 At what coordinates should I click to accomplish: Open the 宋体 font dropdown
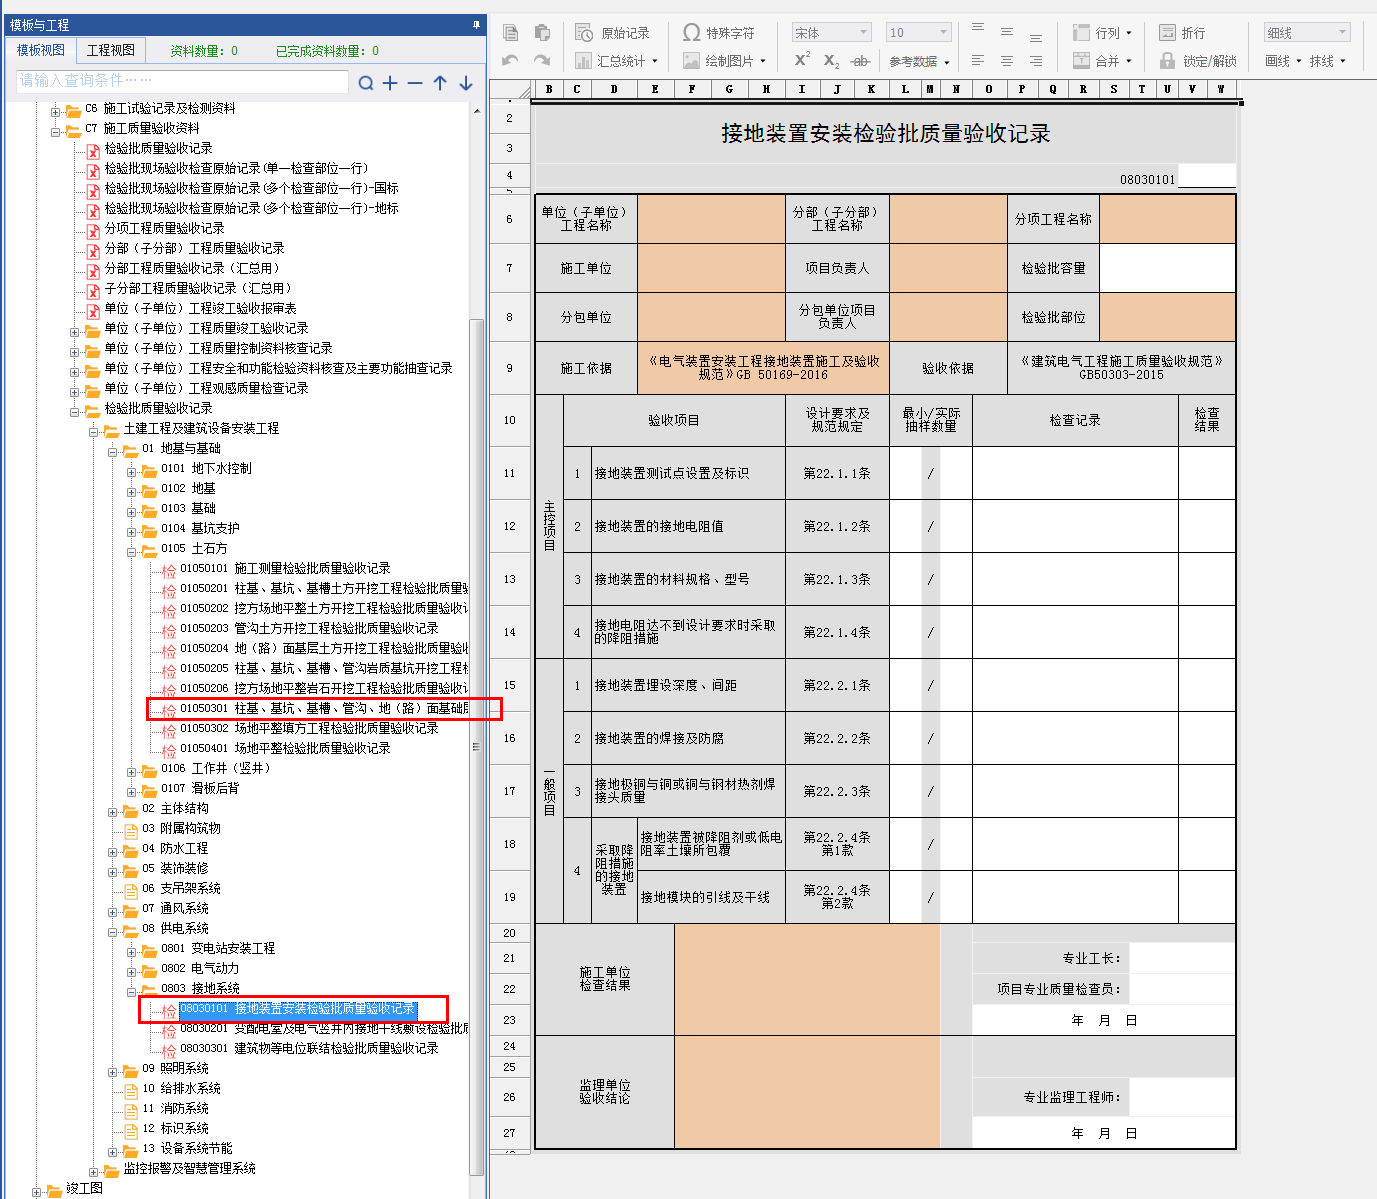tap(863, 33)
